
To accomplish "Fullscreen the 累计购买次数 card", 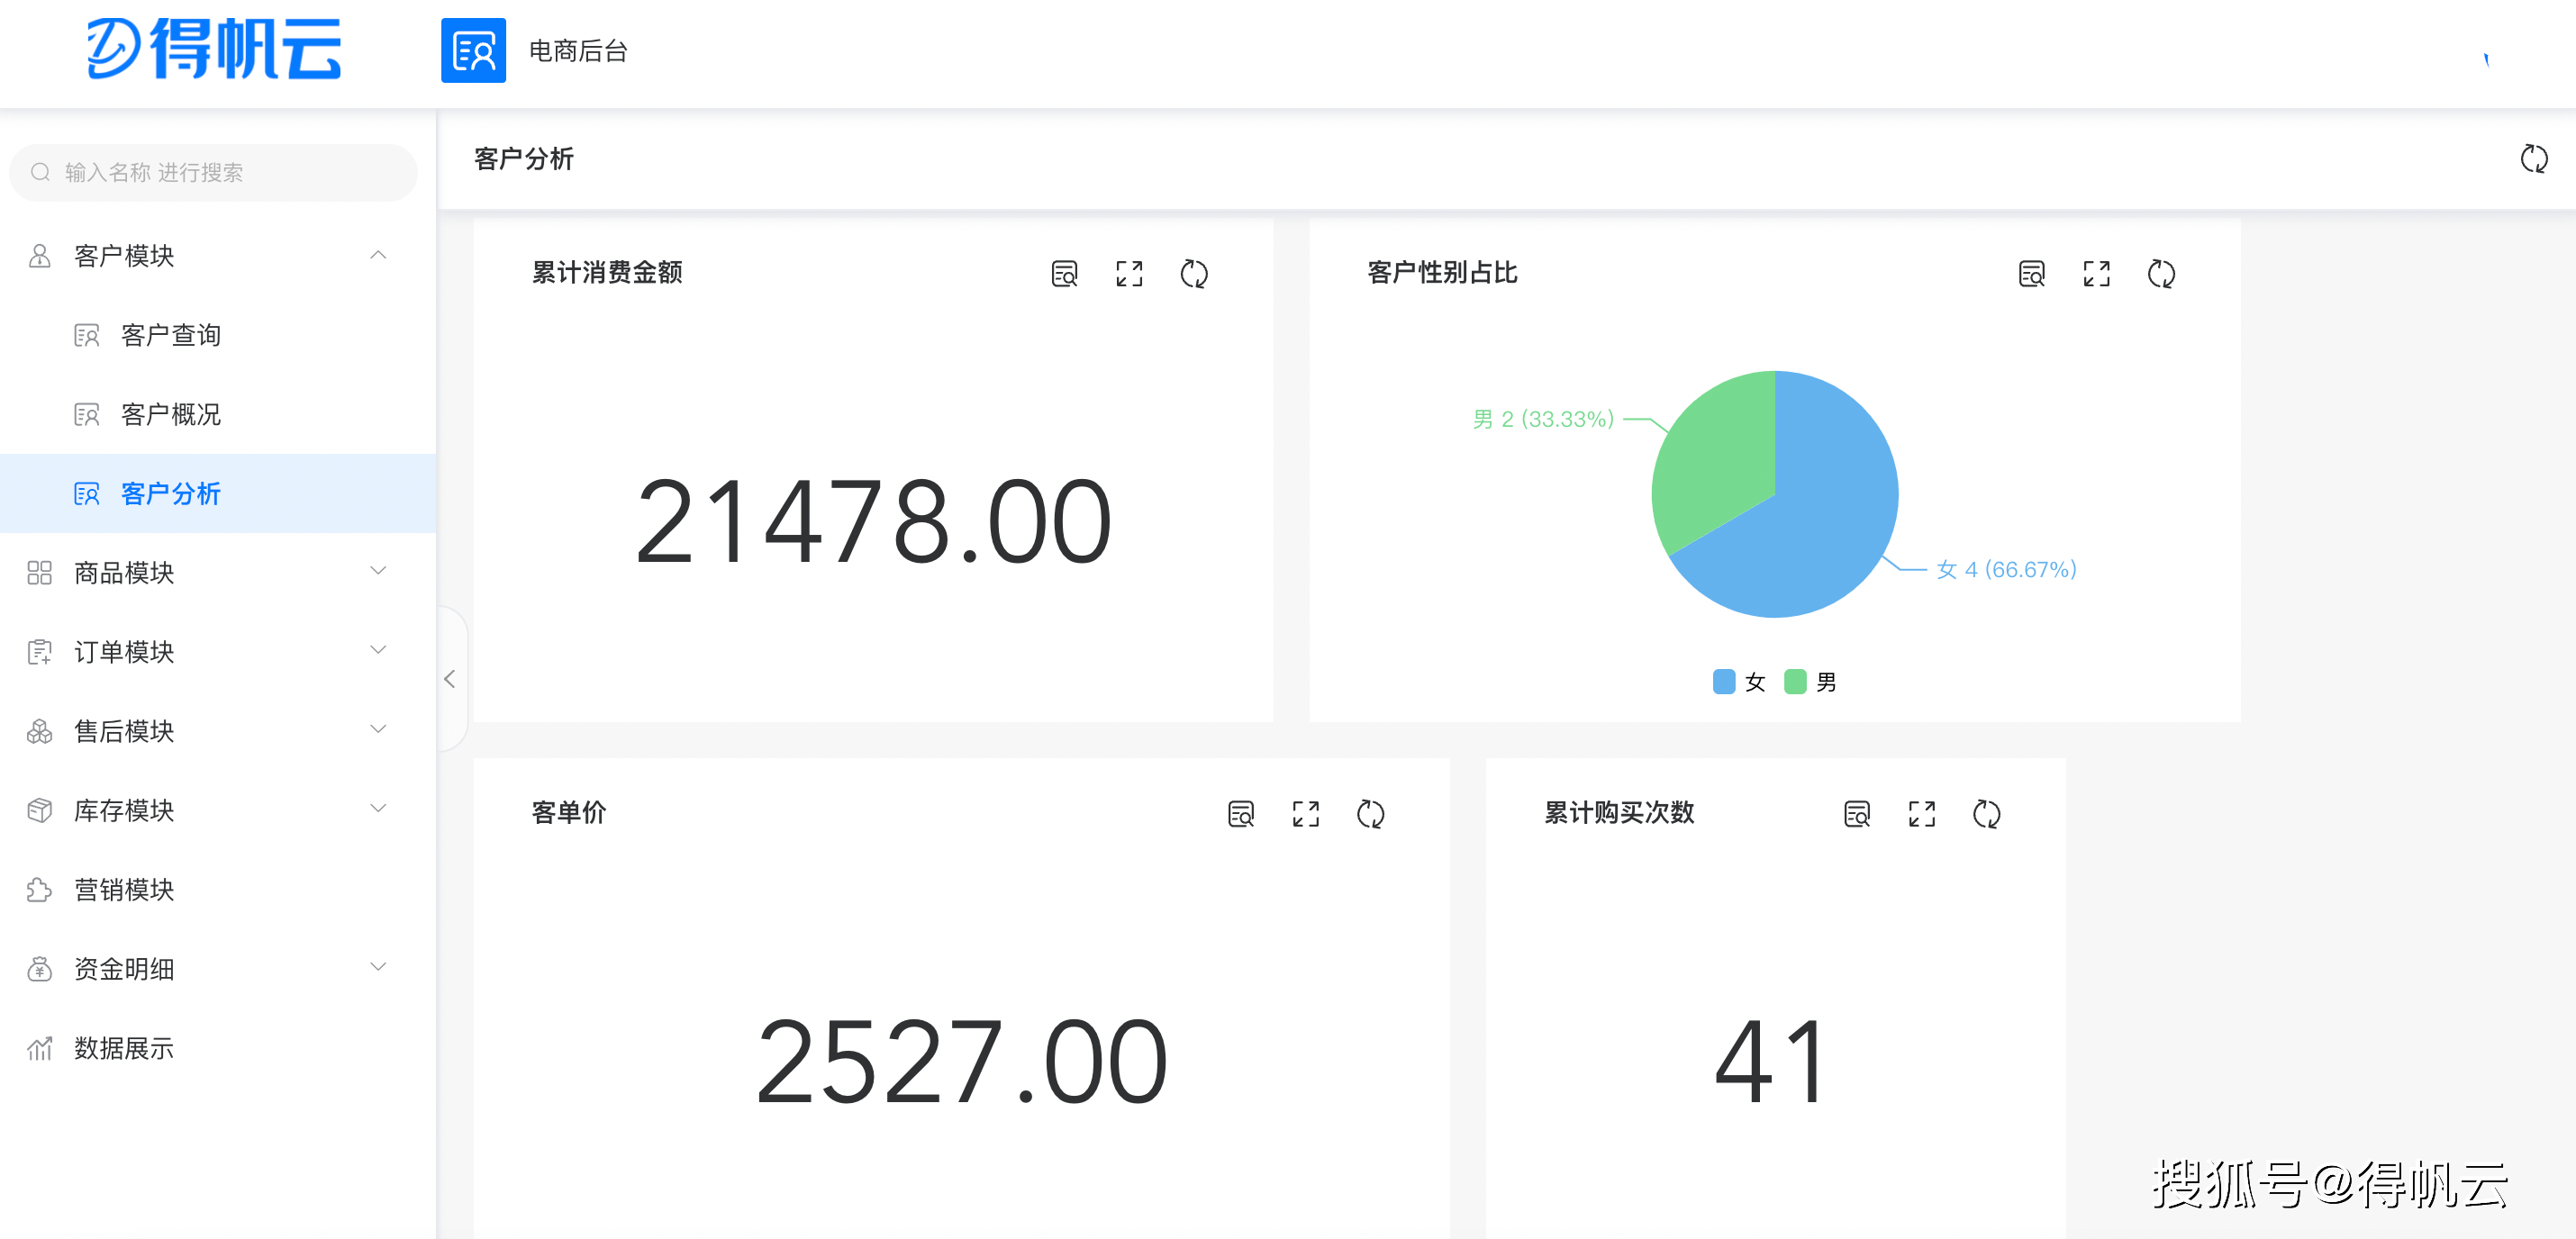I will click(1921, 814).
